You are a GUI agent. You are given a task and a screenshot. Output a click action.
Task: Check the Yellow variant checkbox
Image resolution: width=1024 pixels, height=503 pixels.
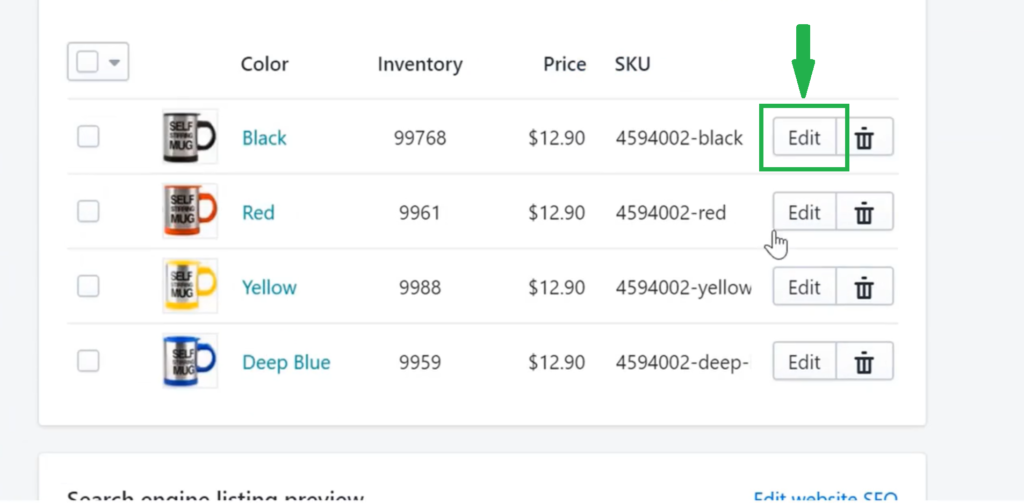pyautogui.click(x=88, y=286)
